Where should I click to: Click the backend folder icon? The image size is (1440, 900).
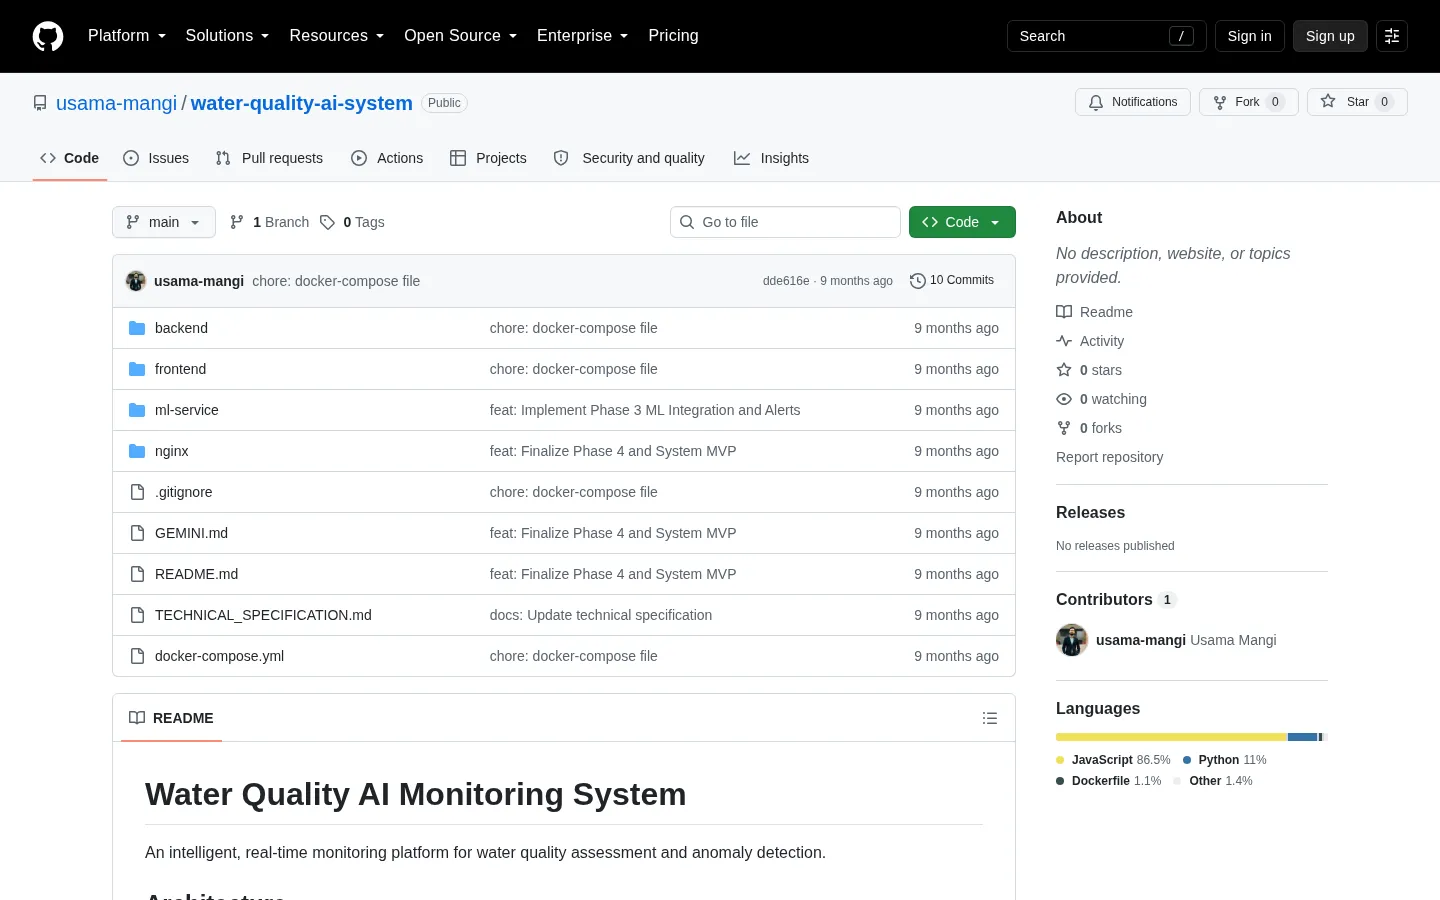pos(137,328)
